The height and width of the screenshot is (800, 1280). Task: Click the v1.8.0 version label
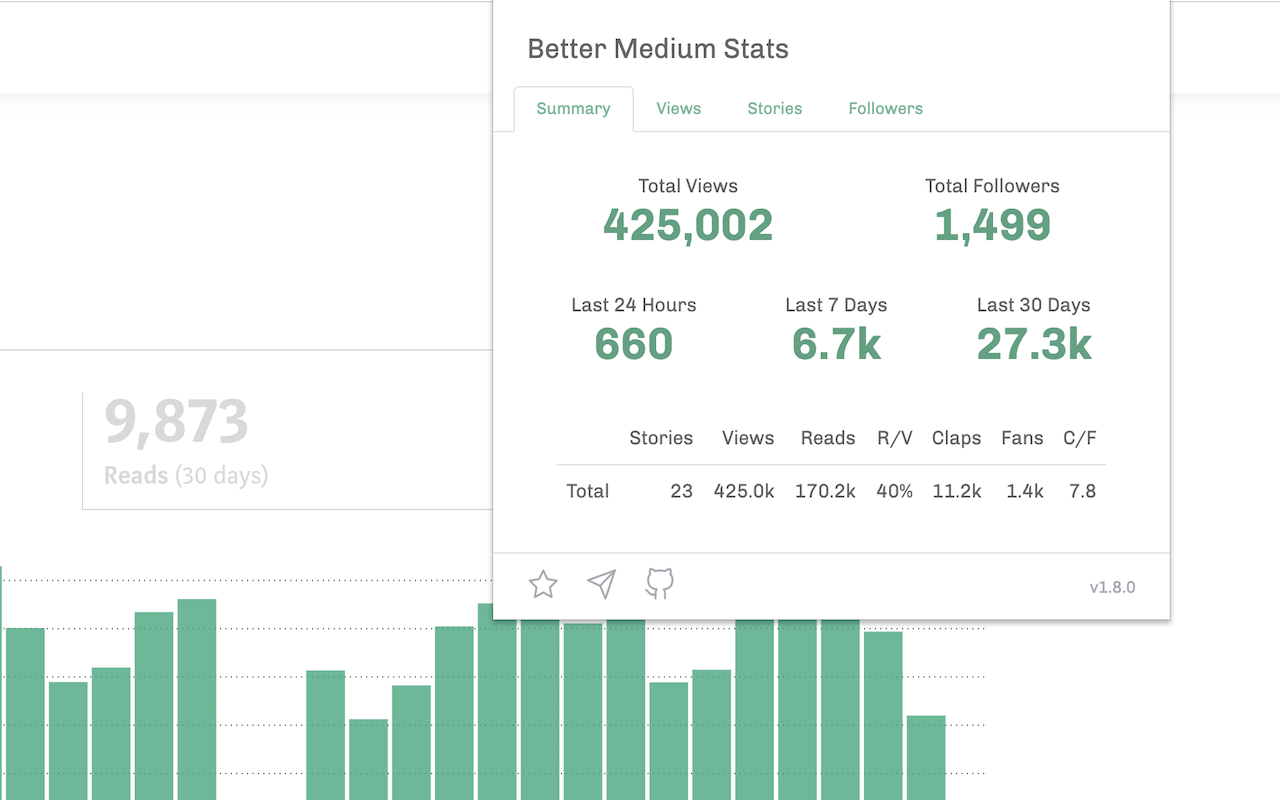(x=1113, y=587)
